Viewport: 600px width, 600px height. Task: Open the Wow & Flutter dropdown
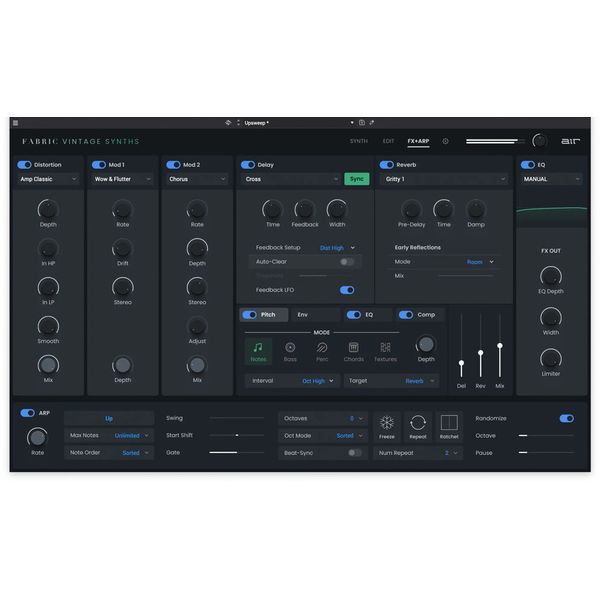(122, 179)
